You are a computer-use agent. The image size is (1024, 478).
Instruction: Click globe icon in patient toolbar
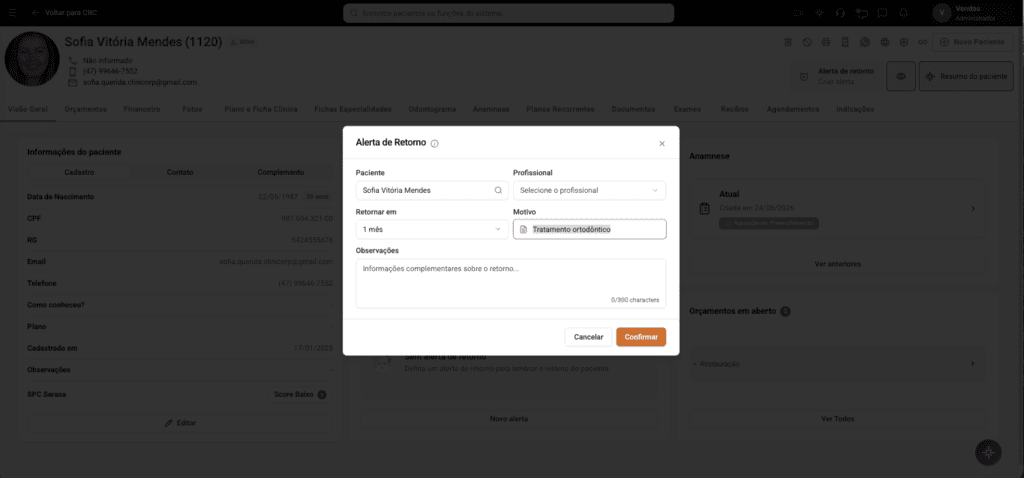[885, 42]
